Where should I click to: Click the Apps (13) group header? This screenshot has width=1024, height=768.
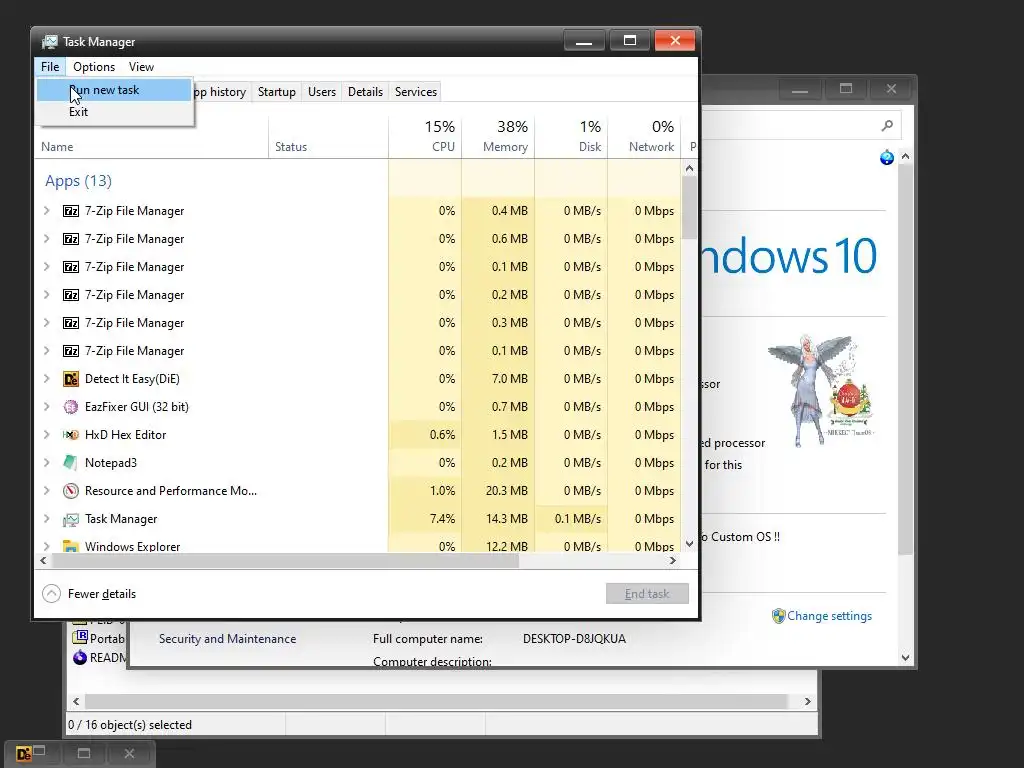pos(78,181)
